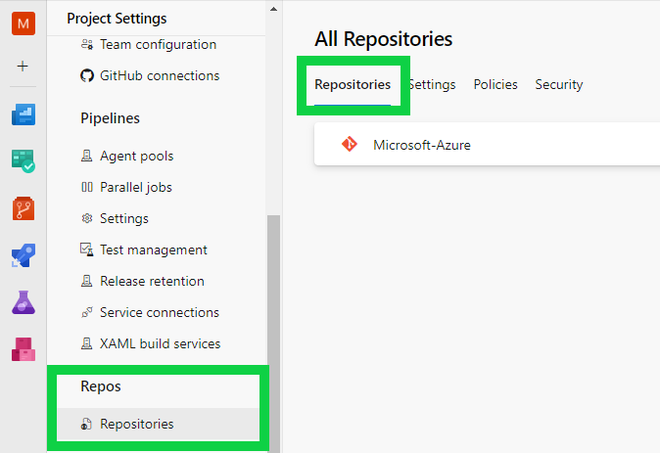Open GitHub connections settings

[159, 76]
